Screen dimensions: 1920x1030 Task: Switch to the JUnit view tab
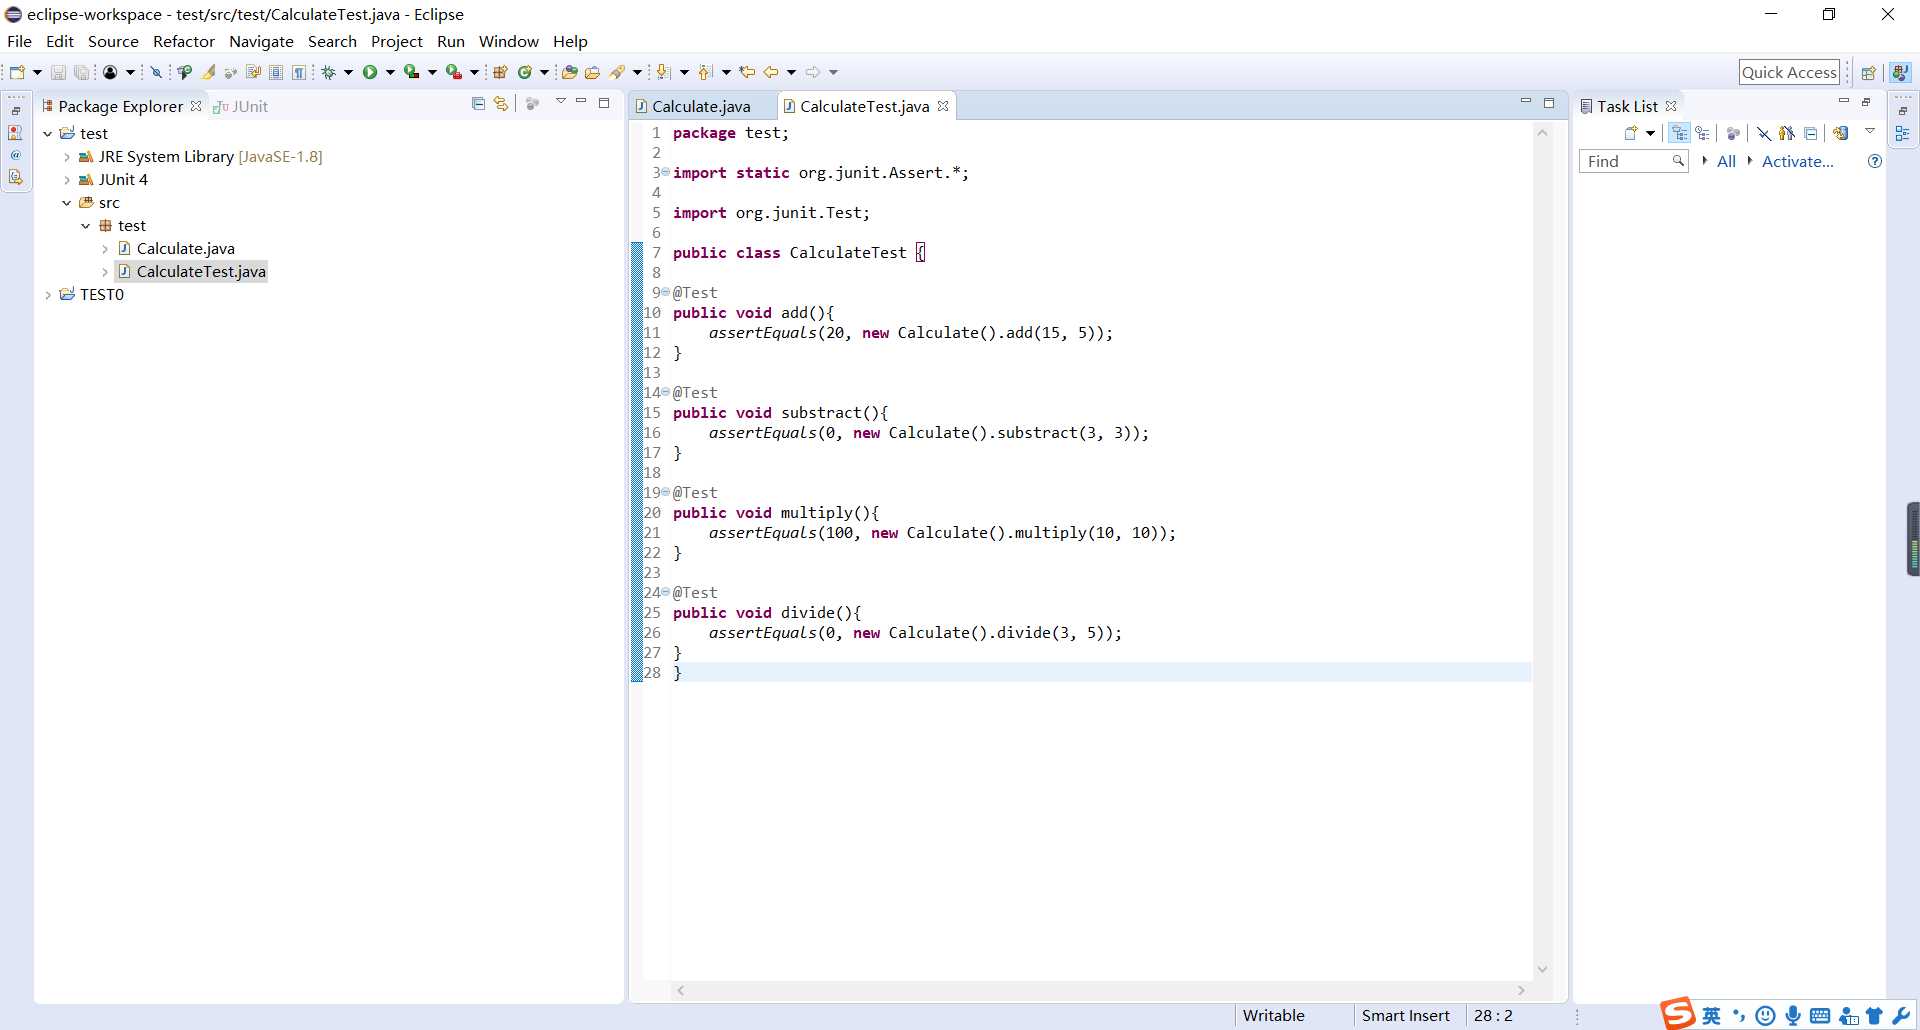pos(241,106)
